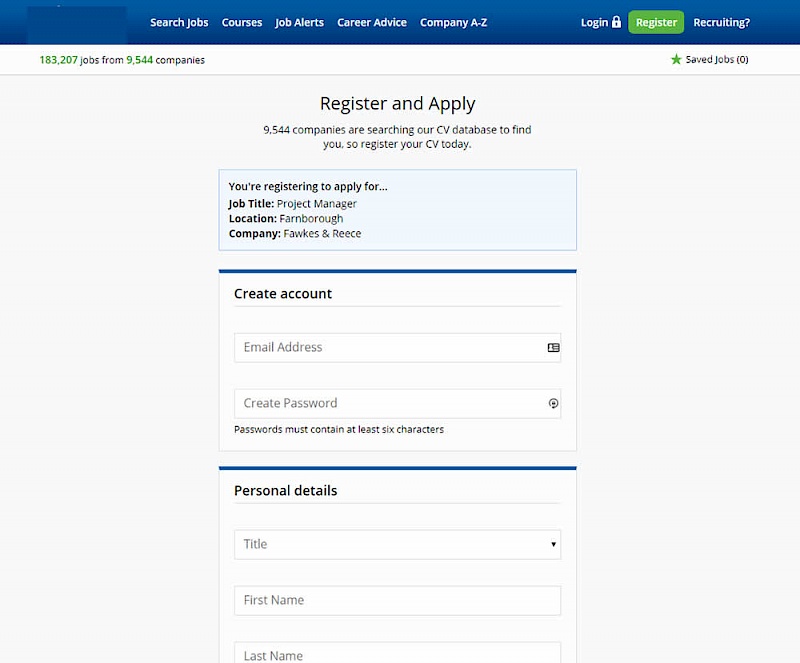Click the site logo in the header
The width and height of the screenshot is (800, 663).
click(77, 23)
